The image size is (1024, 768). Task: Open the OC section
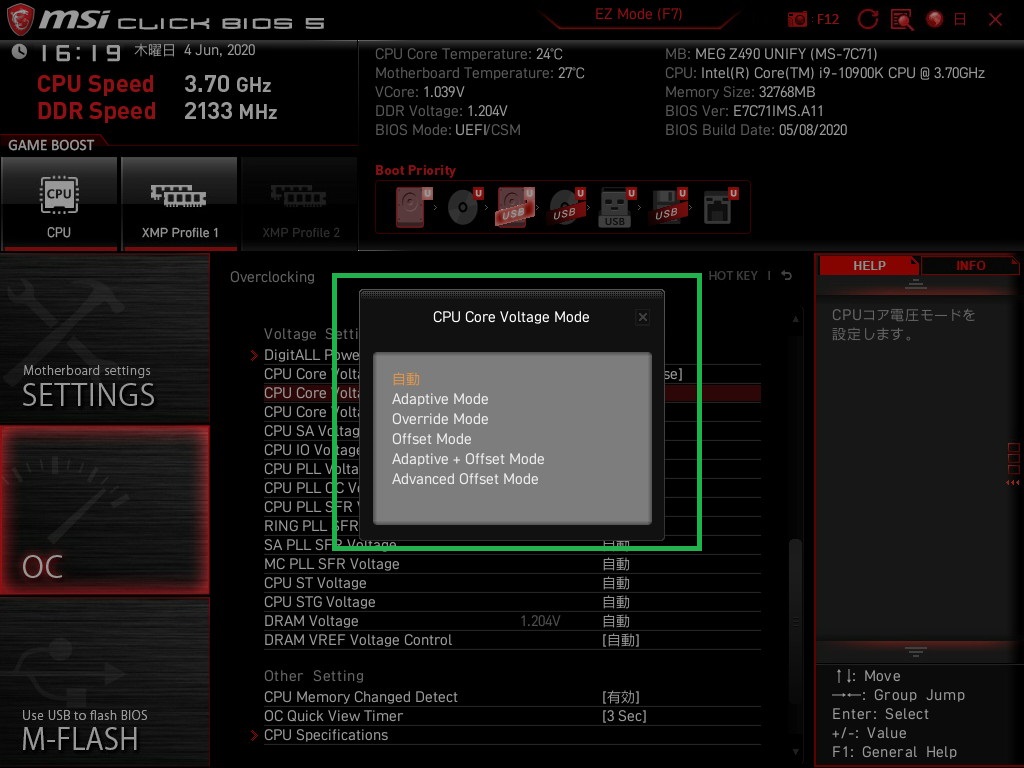104,510
